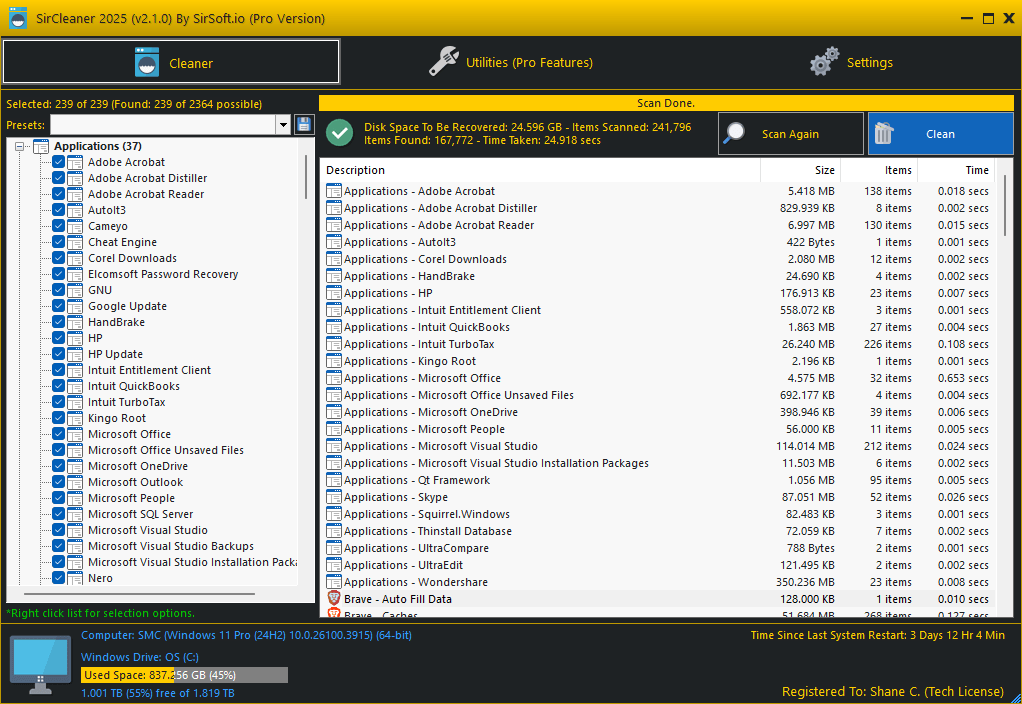Uncheck the AutoIt3 checkbox

(x=58, y=210)
